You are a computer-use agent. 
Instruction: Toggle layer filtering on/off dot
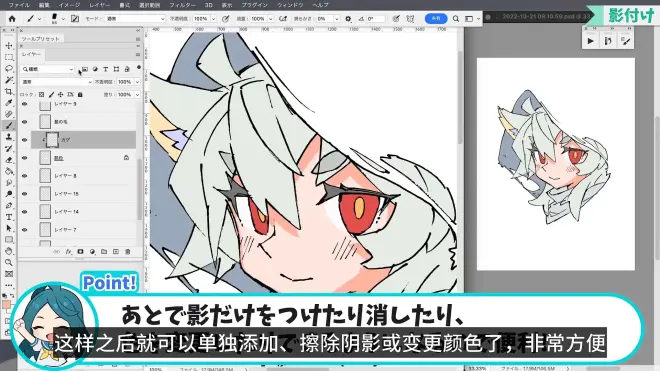(138, 68)
